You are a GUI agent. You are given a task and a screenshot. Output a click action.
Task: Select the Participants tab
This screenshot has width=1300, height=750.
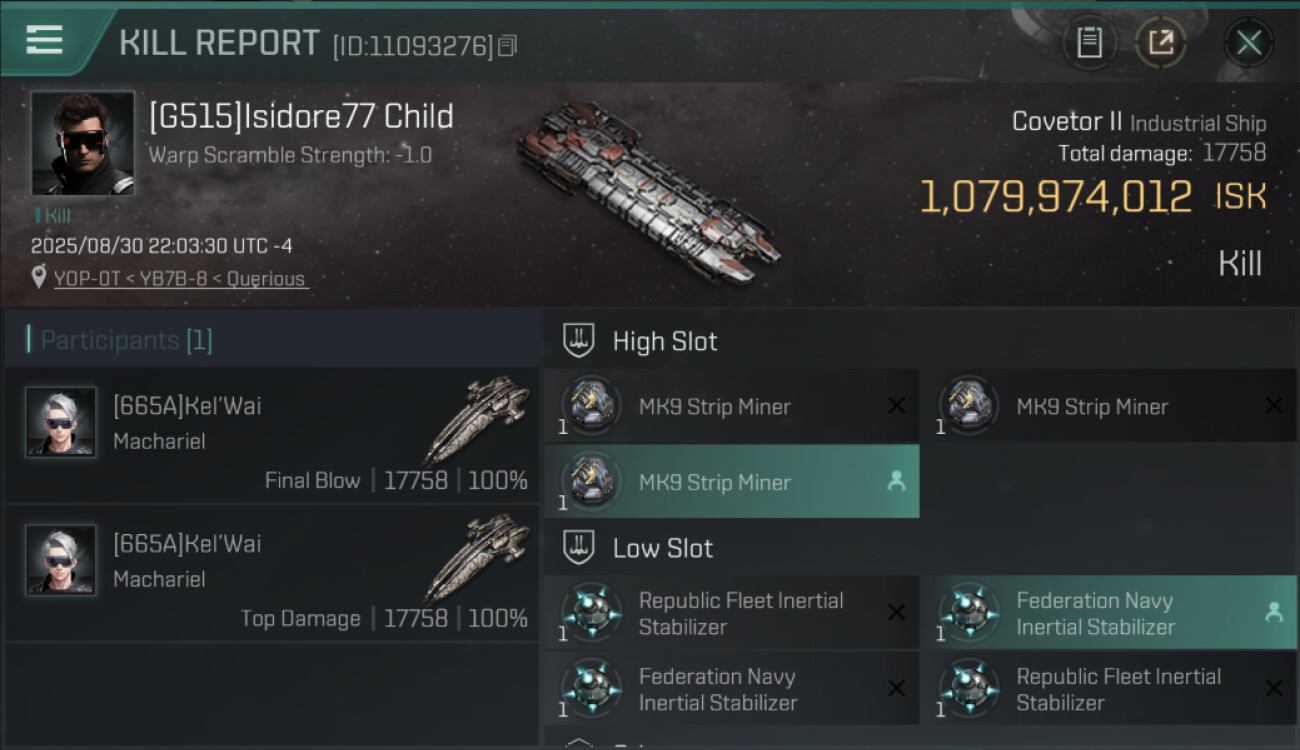pos(126,340)
